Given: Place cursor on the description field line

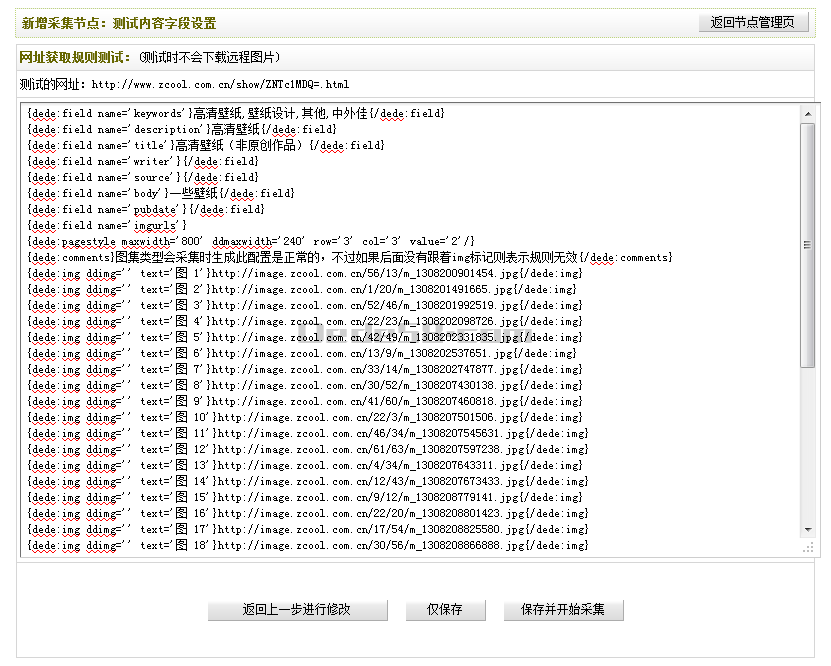Looking at the screenshot, I should pos(182,129).
